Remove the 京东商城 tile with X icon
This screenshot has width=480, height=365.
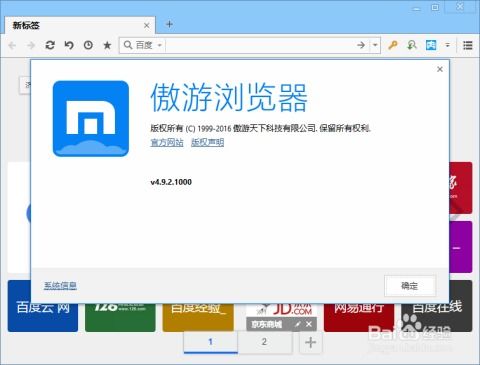point(309,324)
